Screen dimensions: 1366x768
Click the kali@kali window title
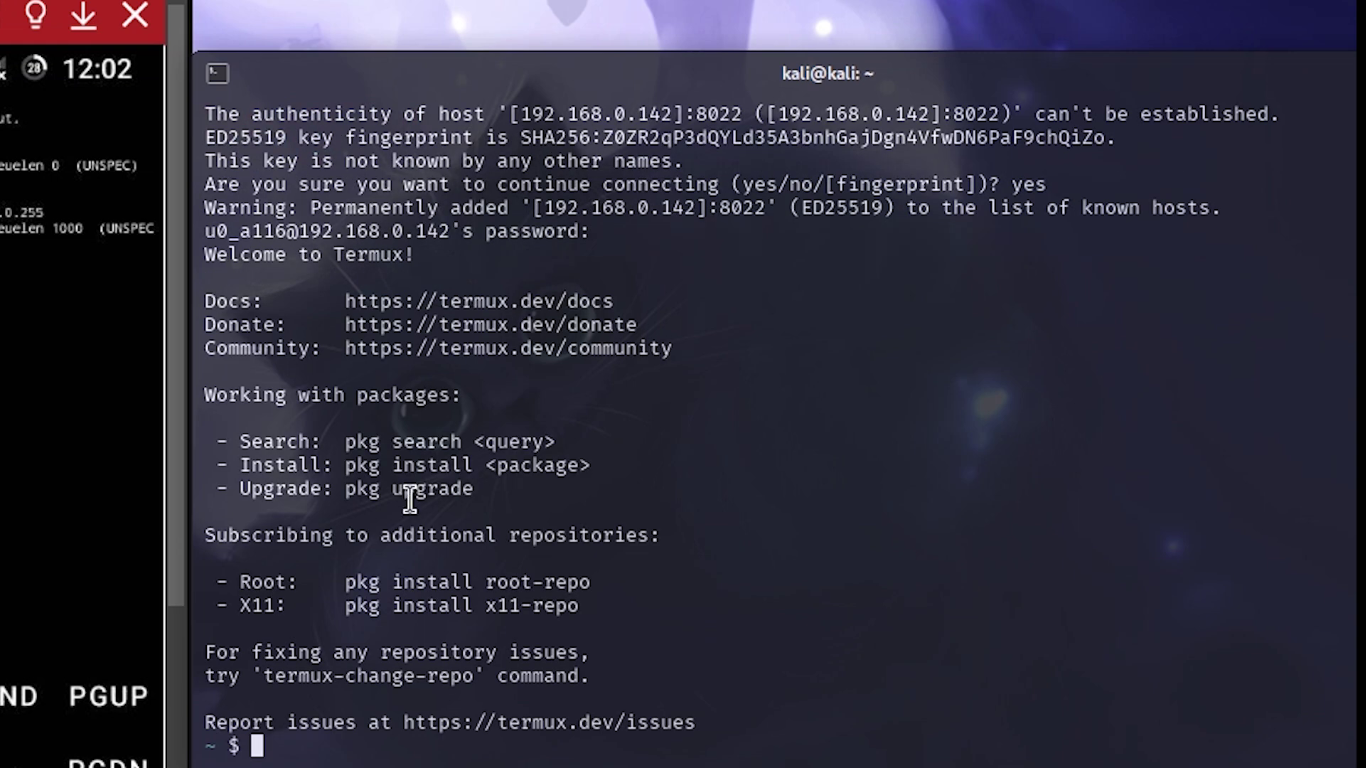tap(827, 73)
